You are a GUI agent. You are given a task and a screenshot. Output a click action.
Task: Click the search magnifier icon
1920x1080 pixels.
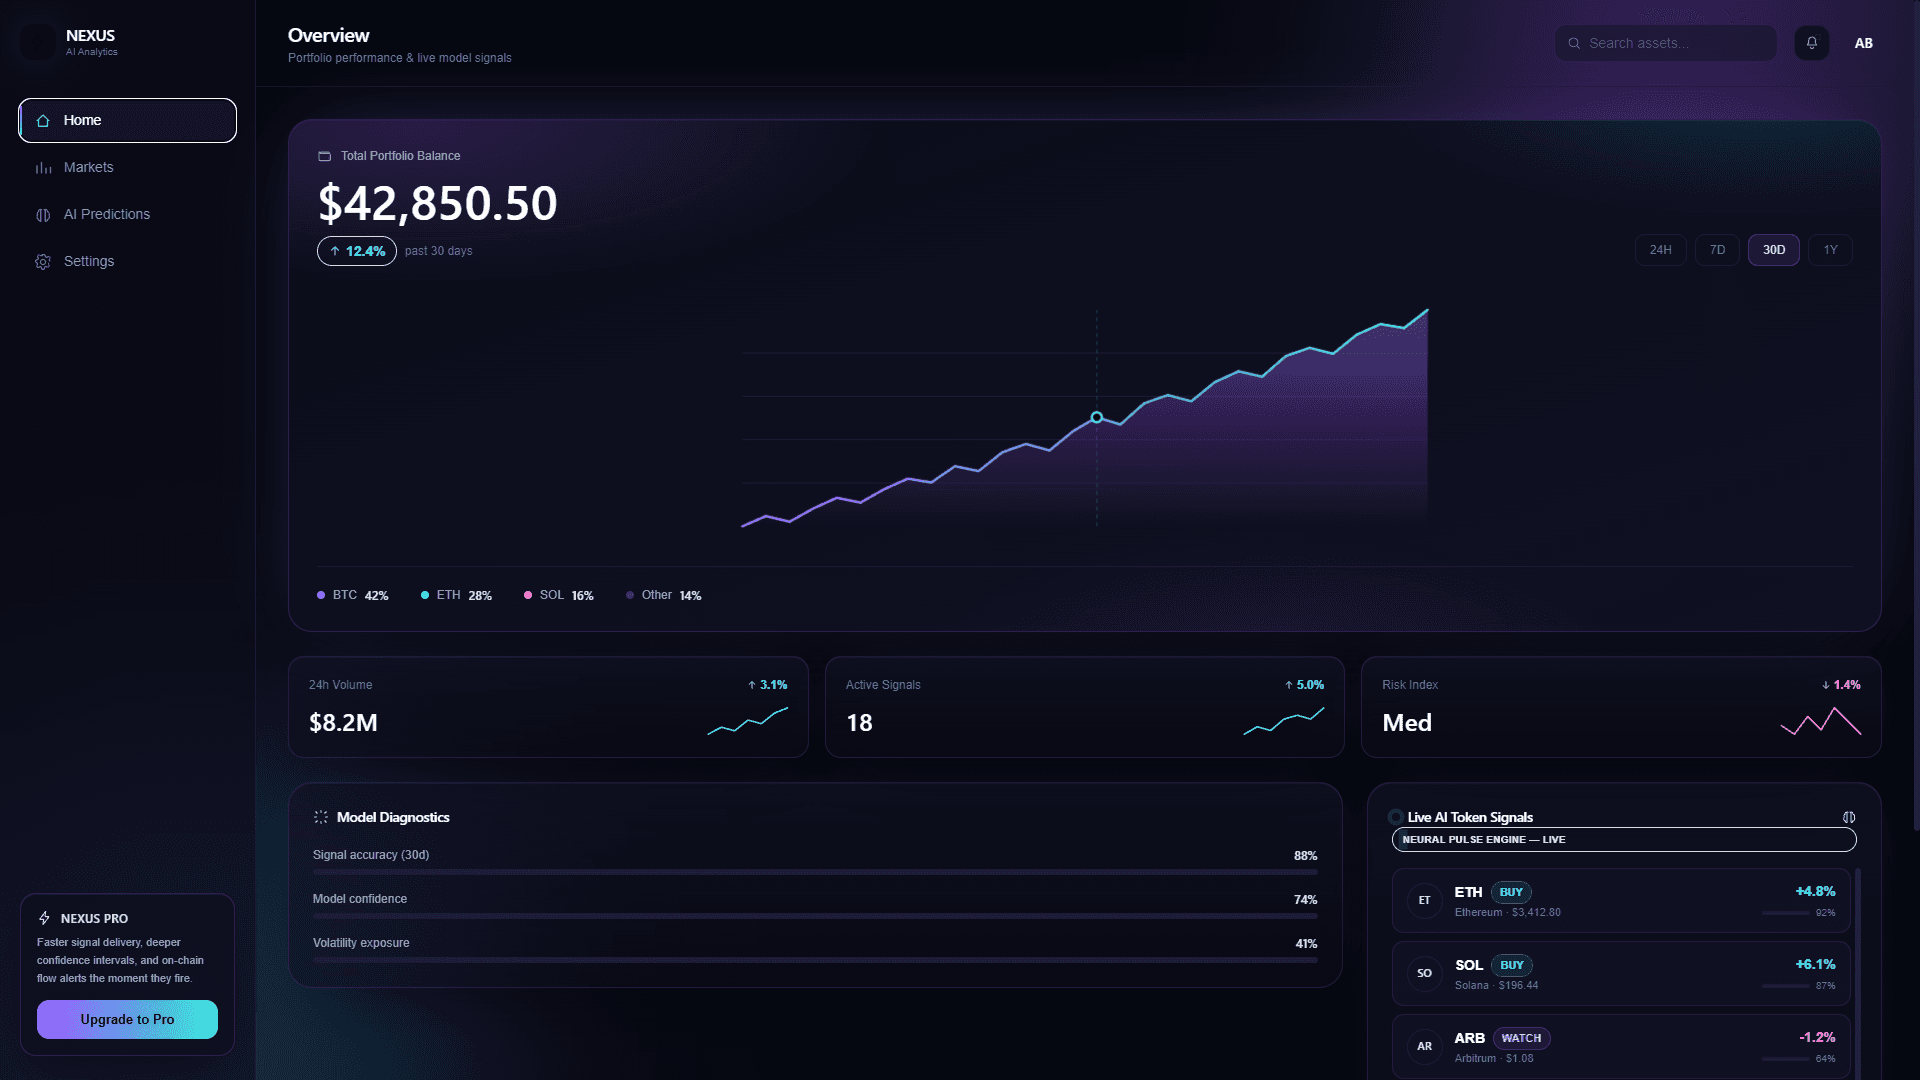1574,43
